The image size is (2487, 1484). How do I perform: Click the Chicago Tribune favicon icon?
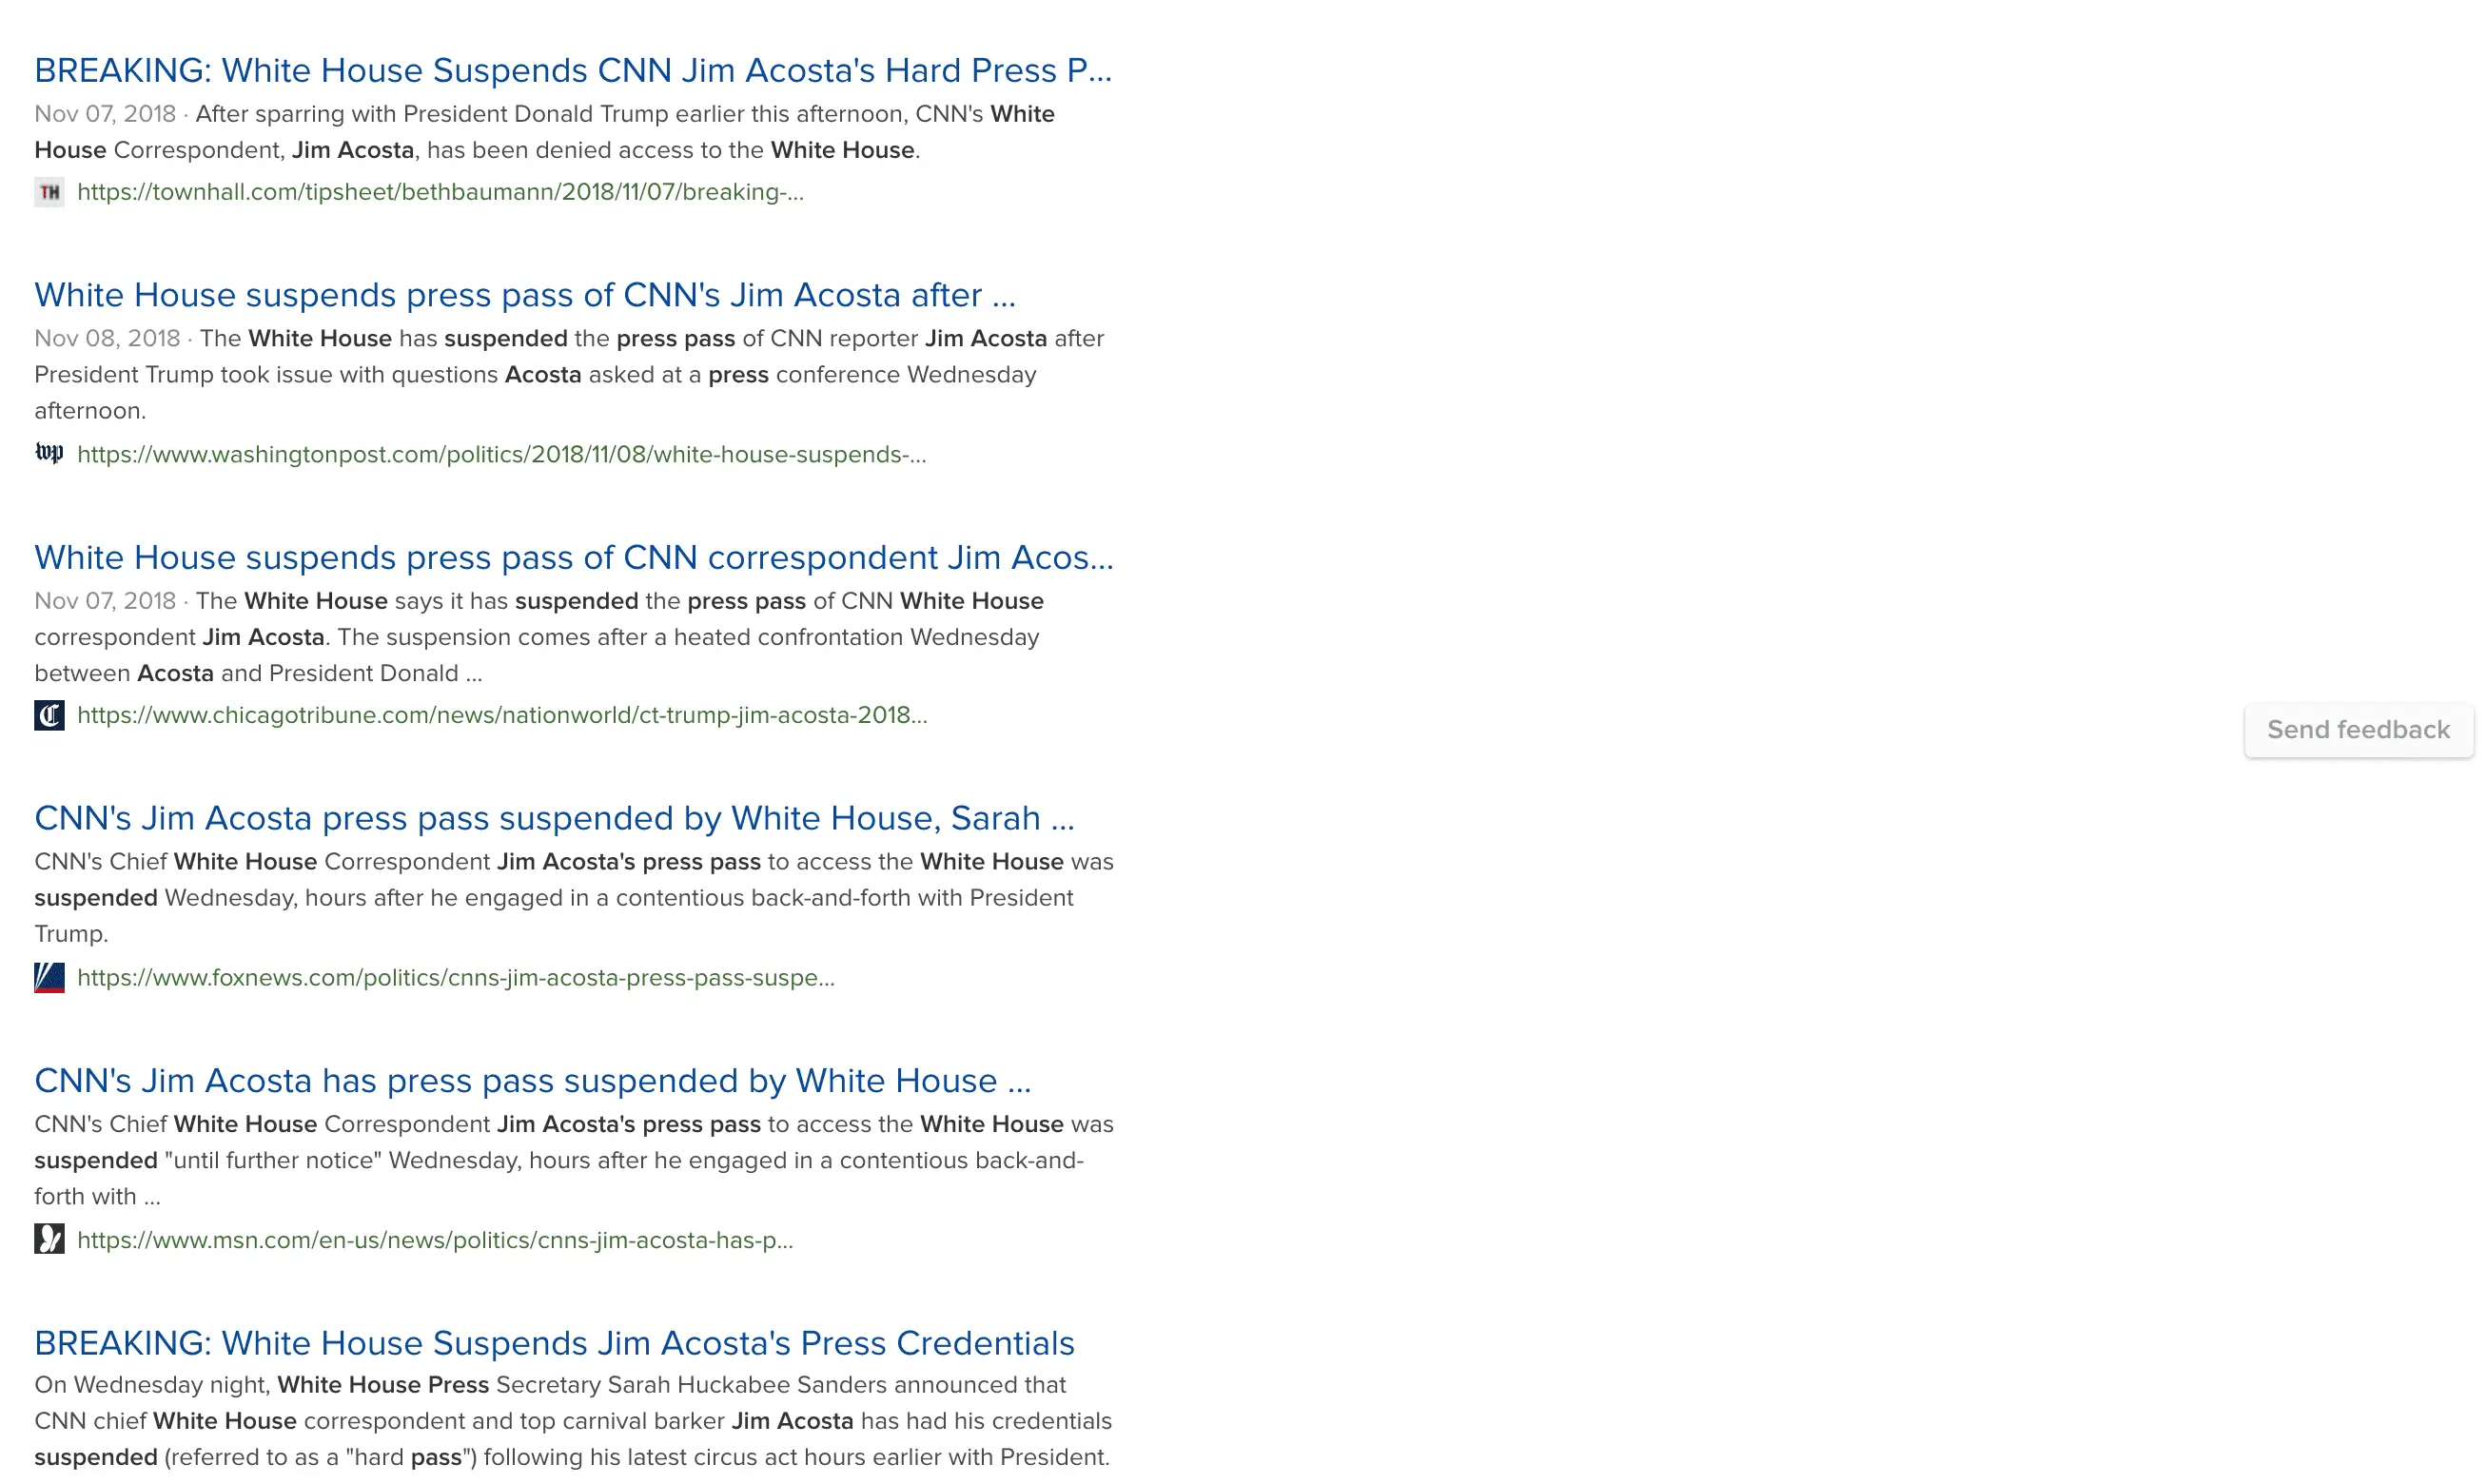pos(49,716)
